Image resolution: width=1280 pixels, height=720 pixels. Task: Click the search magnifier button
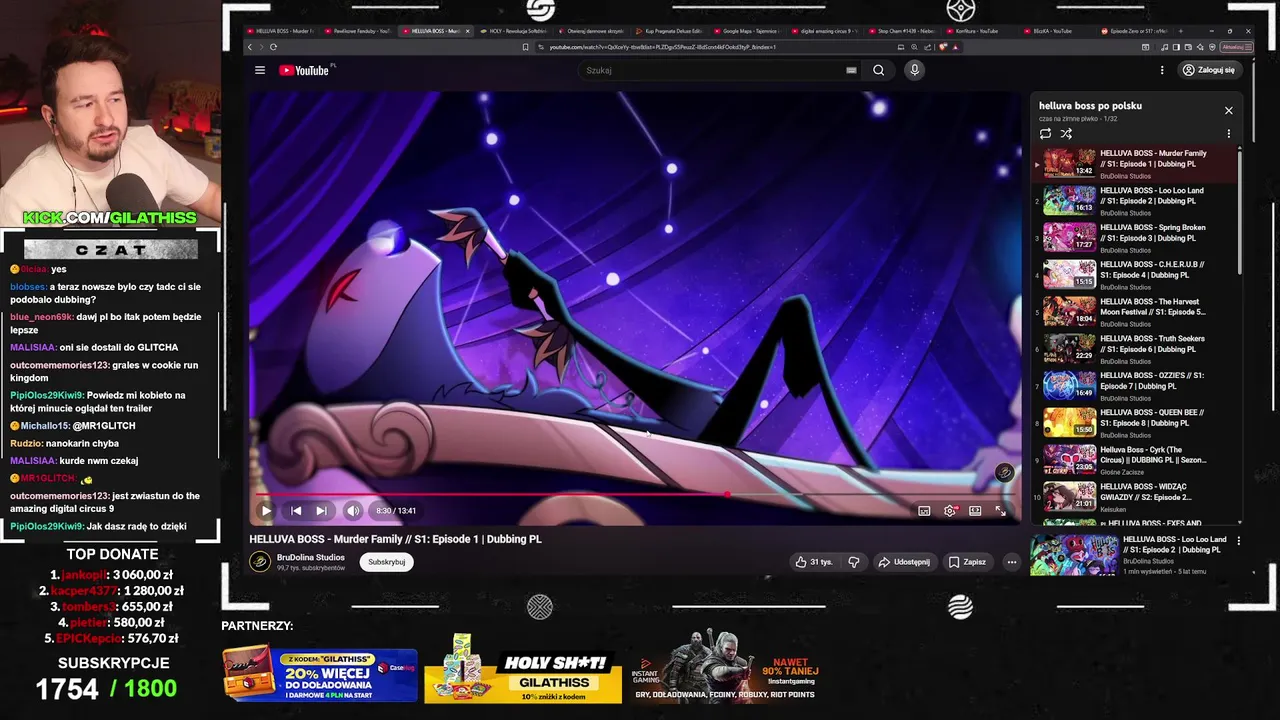click(x=878, y=70)
